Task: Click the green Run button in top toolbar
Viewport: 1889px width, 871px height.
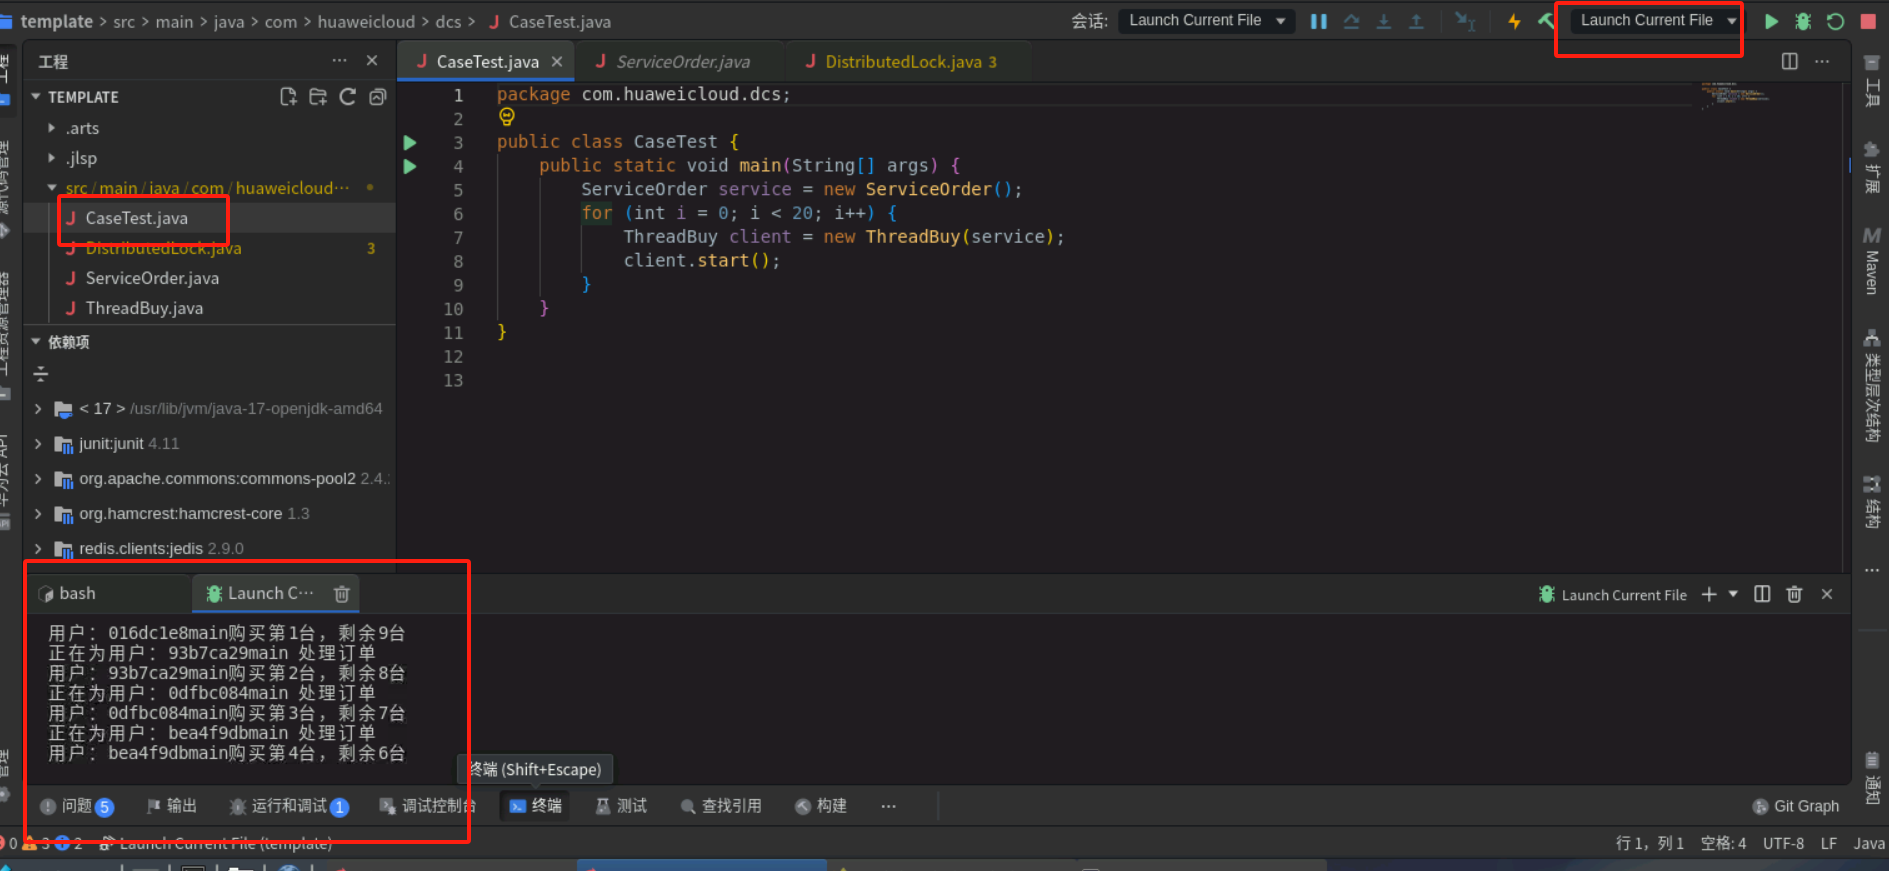Action: (1771, 21)
